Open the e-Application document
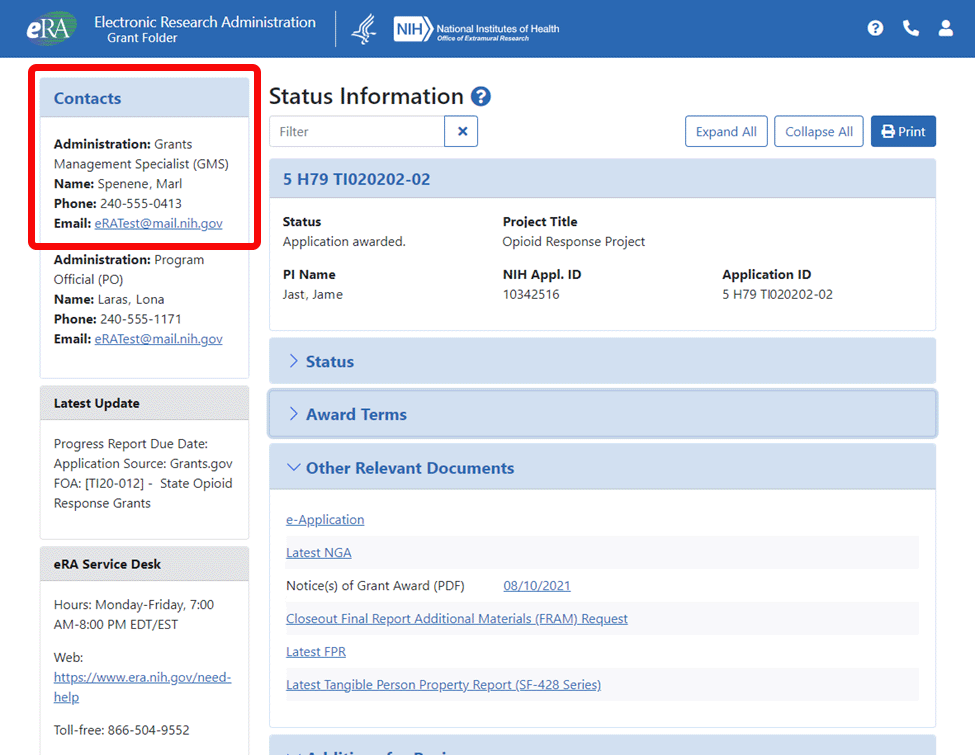The width and height of the screenshot is (975, 755). [x=325, y=519]
